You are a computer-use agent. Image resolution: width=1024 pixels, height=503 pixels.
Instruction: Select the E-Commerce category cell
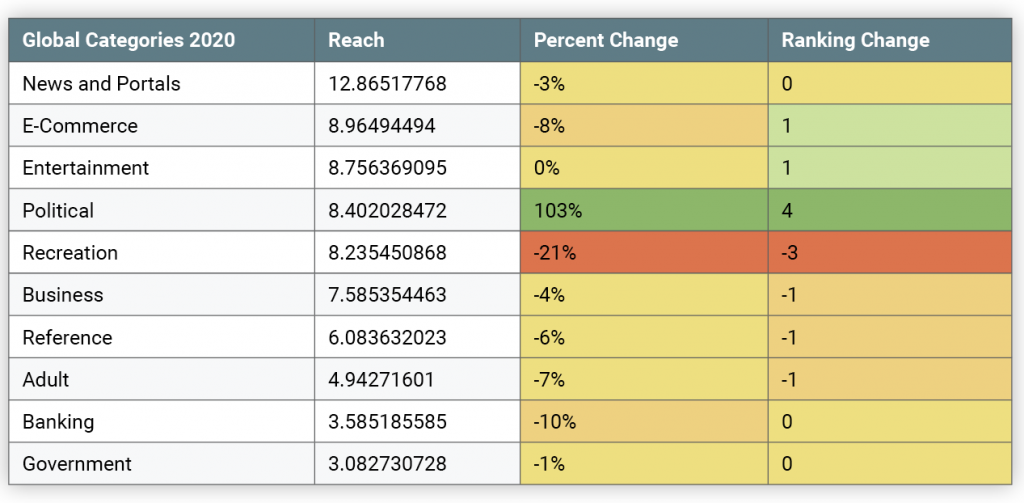point(80,126)
